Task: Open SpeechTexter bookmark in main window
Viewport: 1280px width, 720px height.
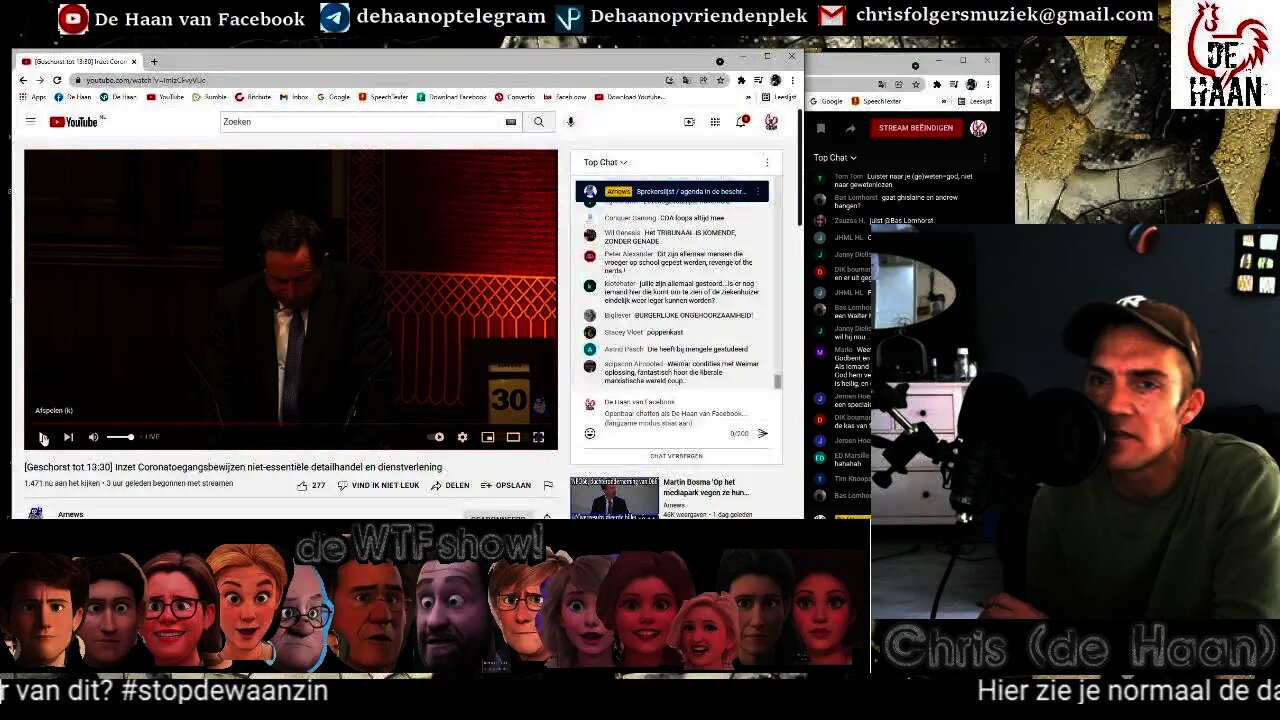Action: (384, 97)
